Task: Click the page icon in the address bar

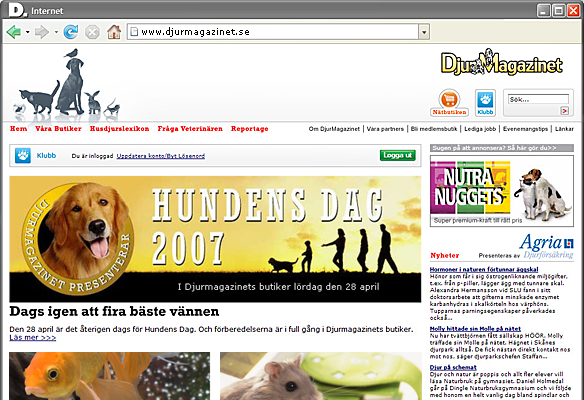Action: click(x=134, y=32)
